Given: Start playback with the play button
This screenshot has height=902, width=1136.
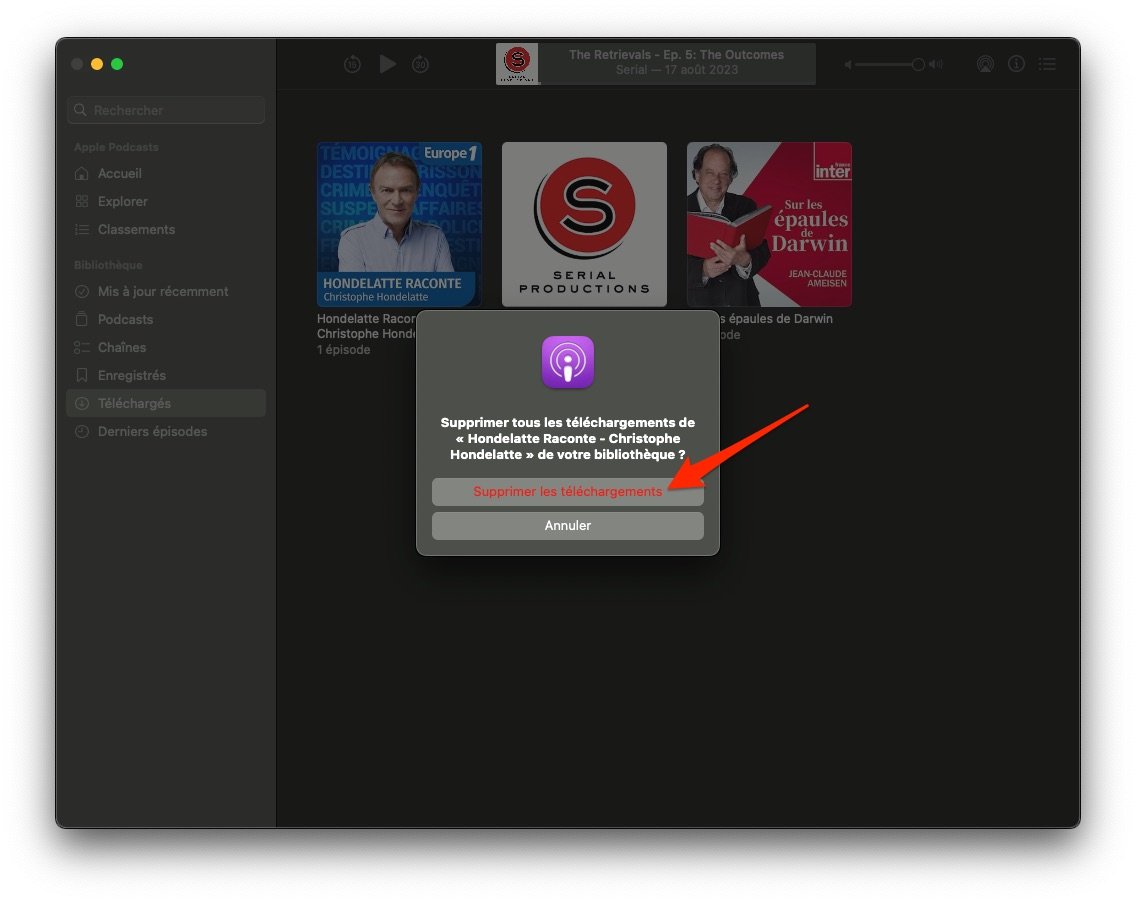Looking at the screenshot, I should tap(388, 64).
